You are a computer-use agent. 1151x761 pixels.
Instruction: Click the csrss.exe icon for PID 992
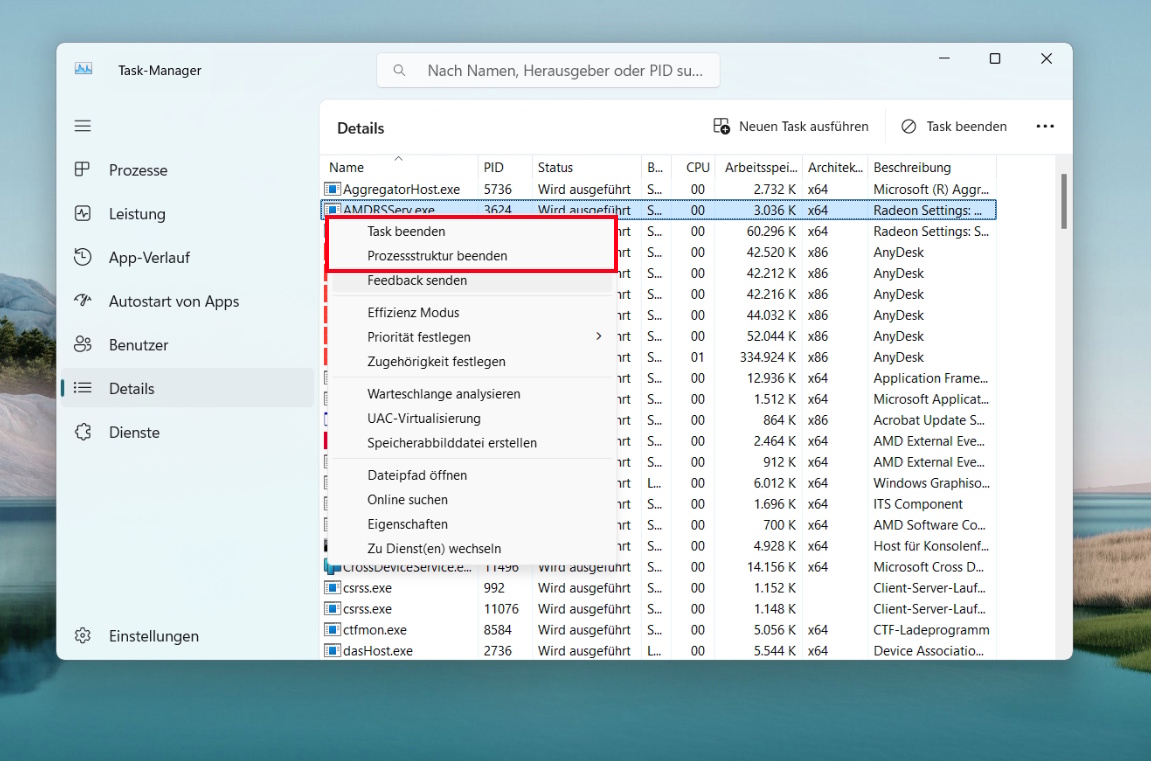pos(333,588)
